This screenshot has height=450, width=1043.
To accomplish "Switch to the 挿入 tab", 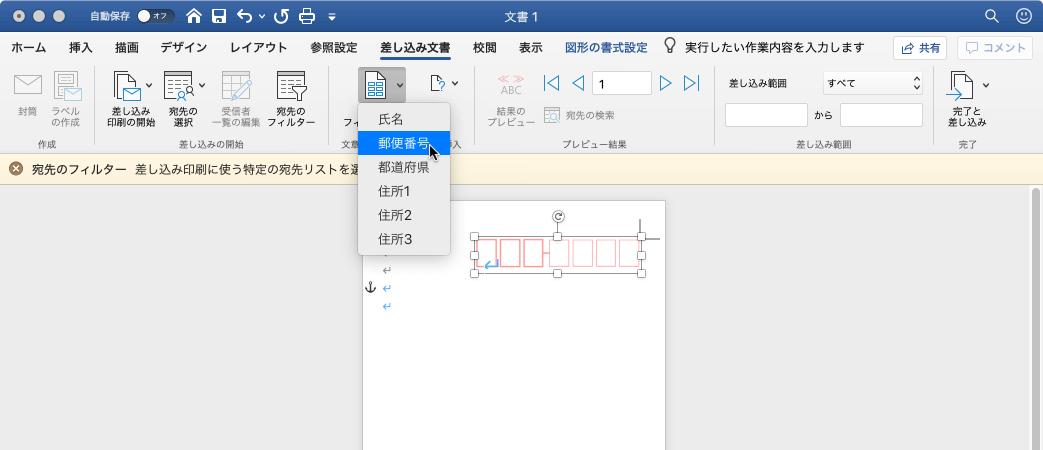I will [80, 47].
